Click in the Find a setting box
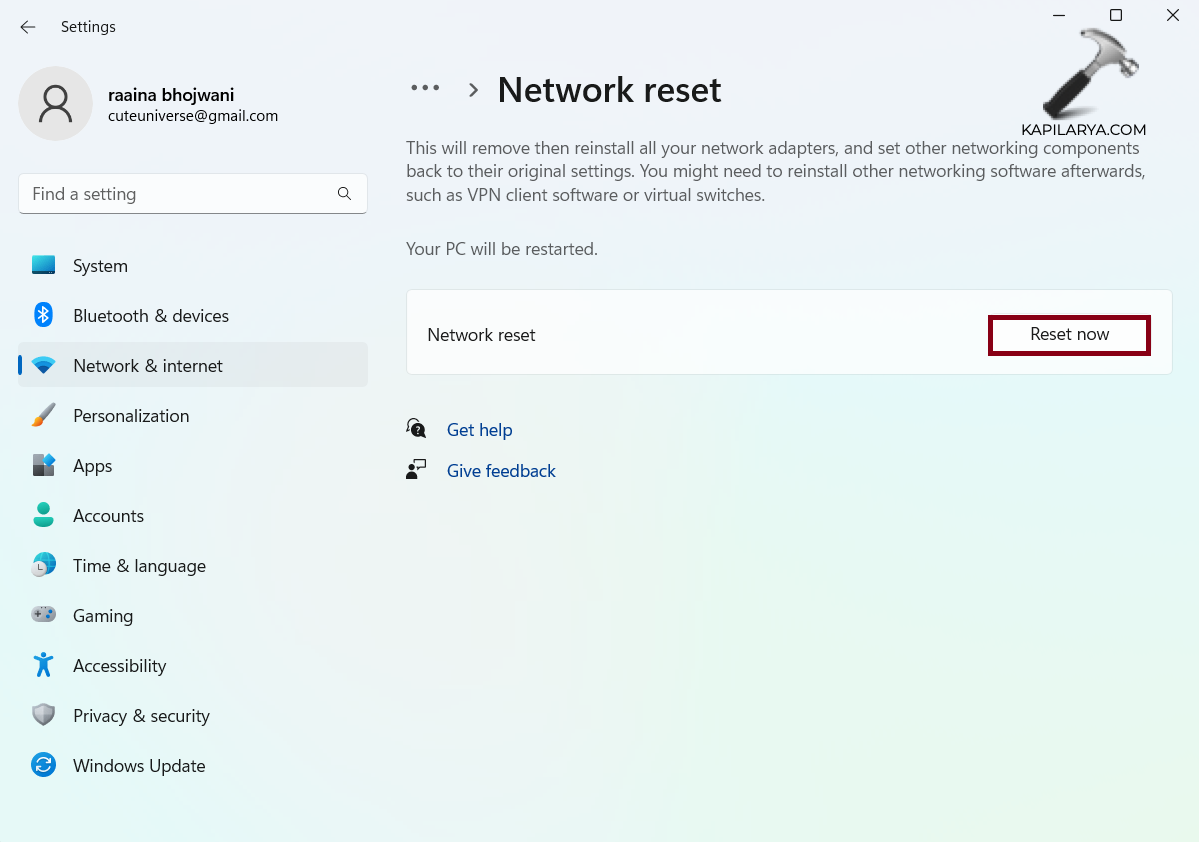 pos(180,194)
